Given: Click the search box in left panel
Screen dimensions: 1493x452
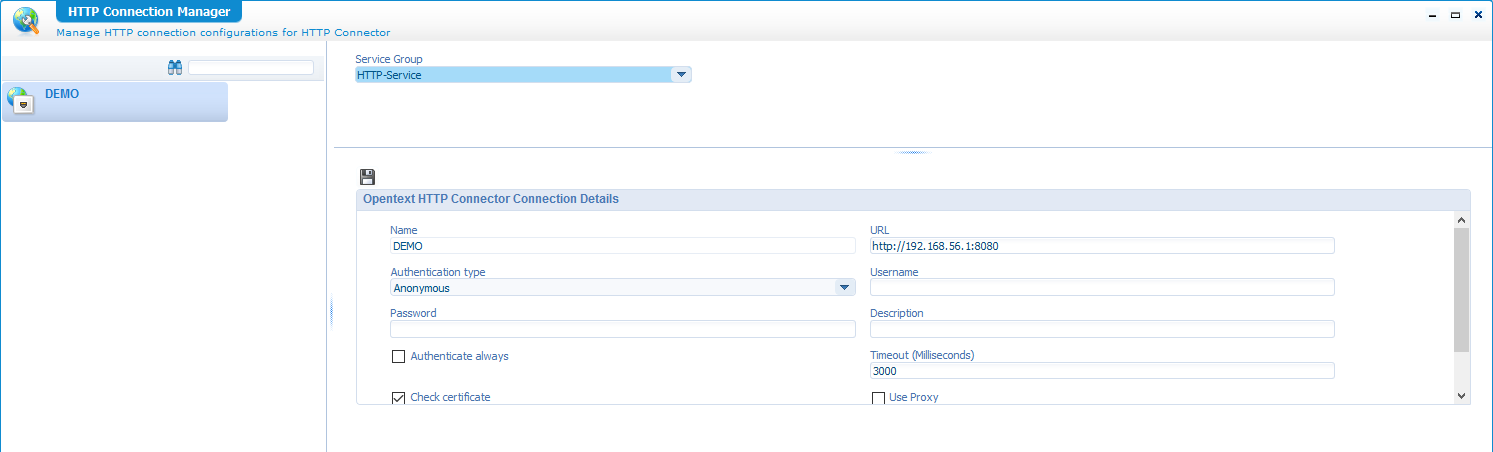Looking at the screenshot, I should (251, 68).
